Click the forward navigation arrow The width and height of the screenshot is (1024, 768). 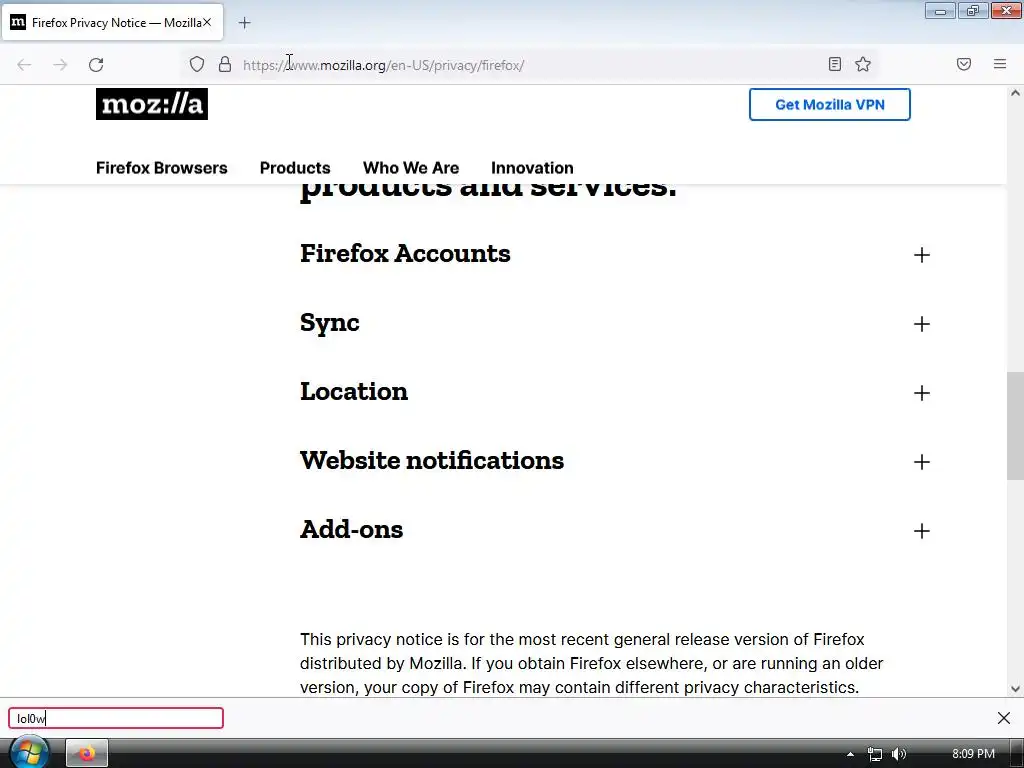click(x=60, y=65)
